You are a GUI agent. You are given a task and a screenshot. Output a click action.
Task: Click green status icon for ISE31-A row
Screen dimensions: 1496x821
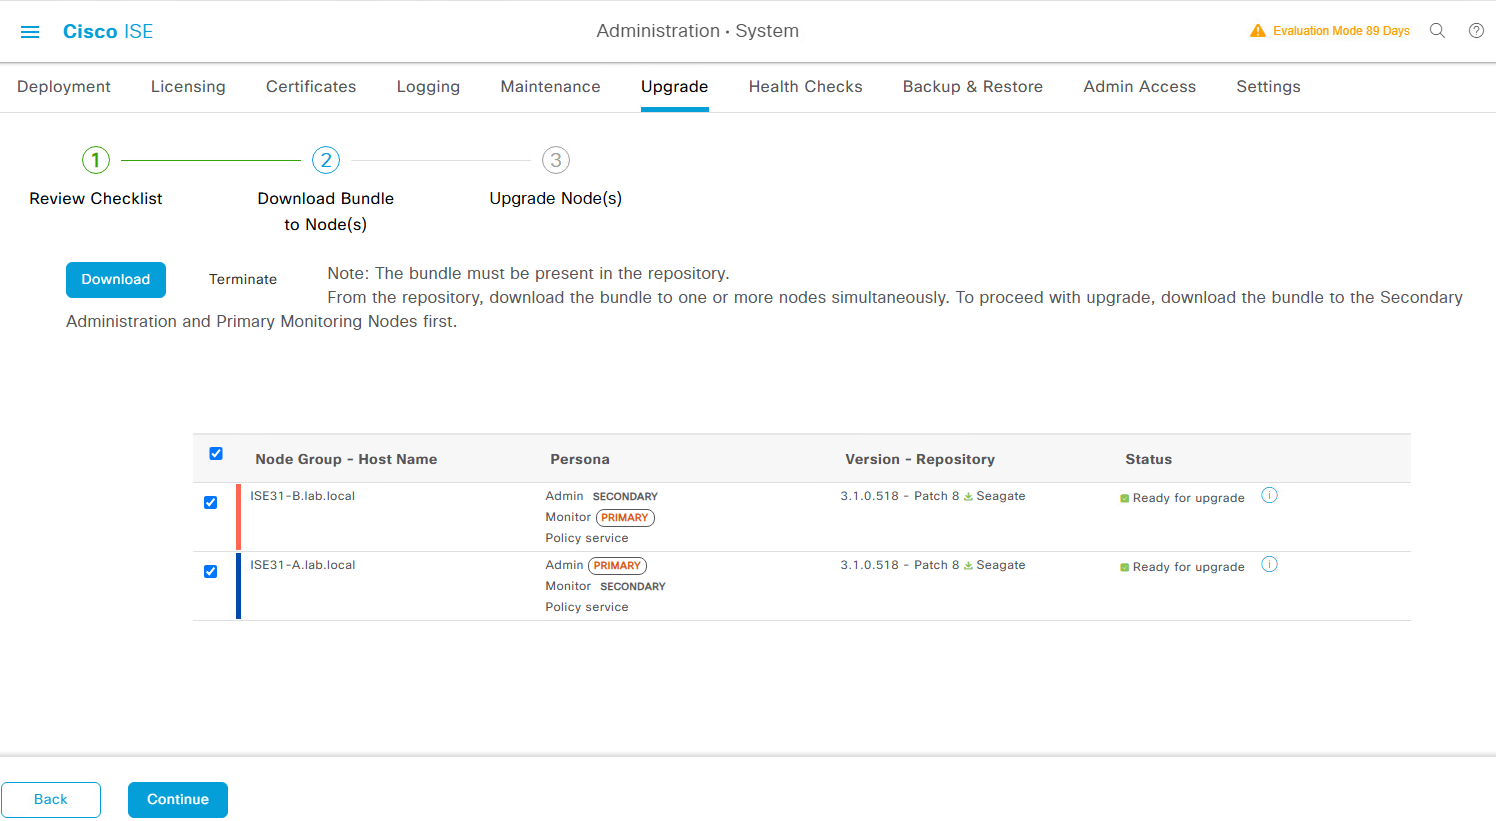tap(1125, 567)
